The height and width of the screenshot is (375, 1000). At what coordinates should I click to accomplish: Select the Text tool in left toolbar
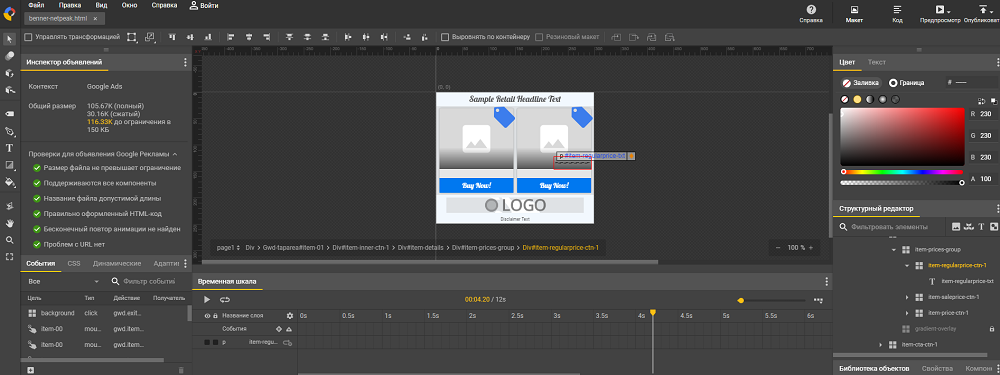(10, 148)
